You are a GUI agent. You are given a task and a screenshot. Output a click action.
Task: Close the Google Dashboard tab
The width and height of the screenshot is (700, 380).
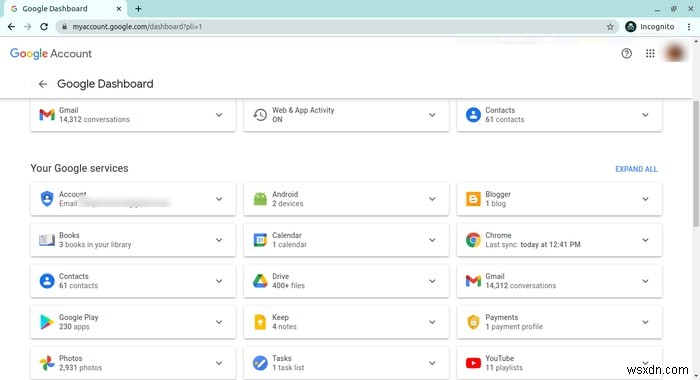pyautogui.click(x=119, y=8)
